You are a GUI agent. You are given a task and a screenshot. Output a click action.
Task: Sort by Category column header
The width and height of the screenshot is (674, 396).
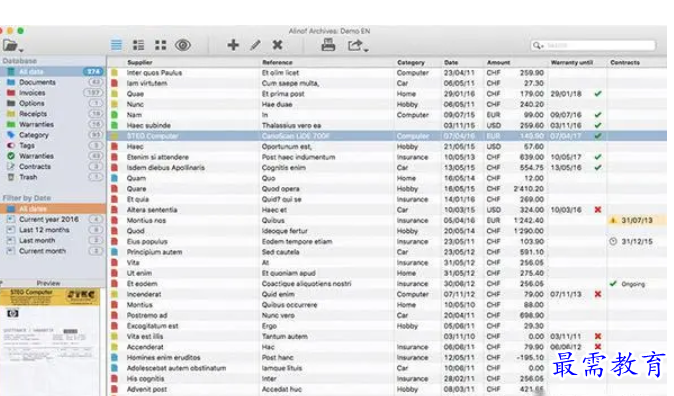pyautogui.click(x=411, y=62)
